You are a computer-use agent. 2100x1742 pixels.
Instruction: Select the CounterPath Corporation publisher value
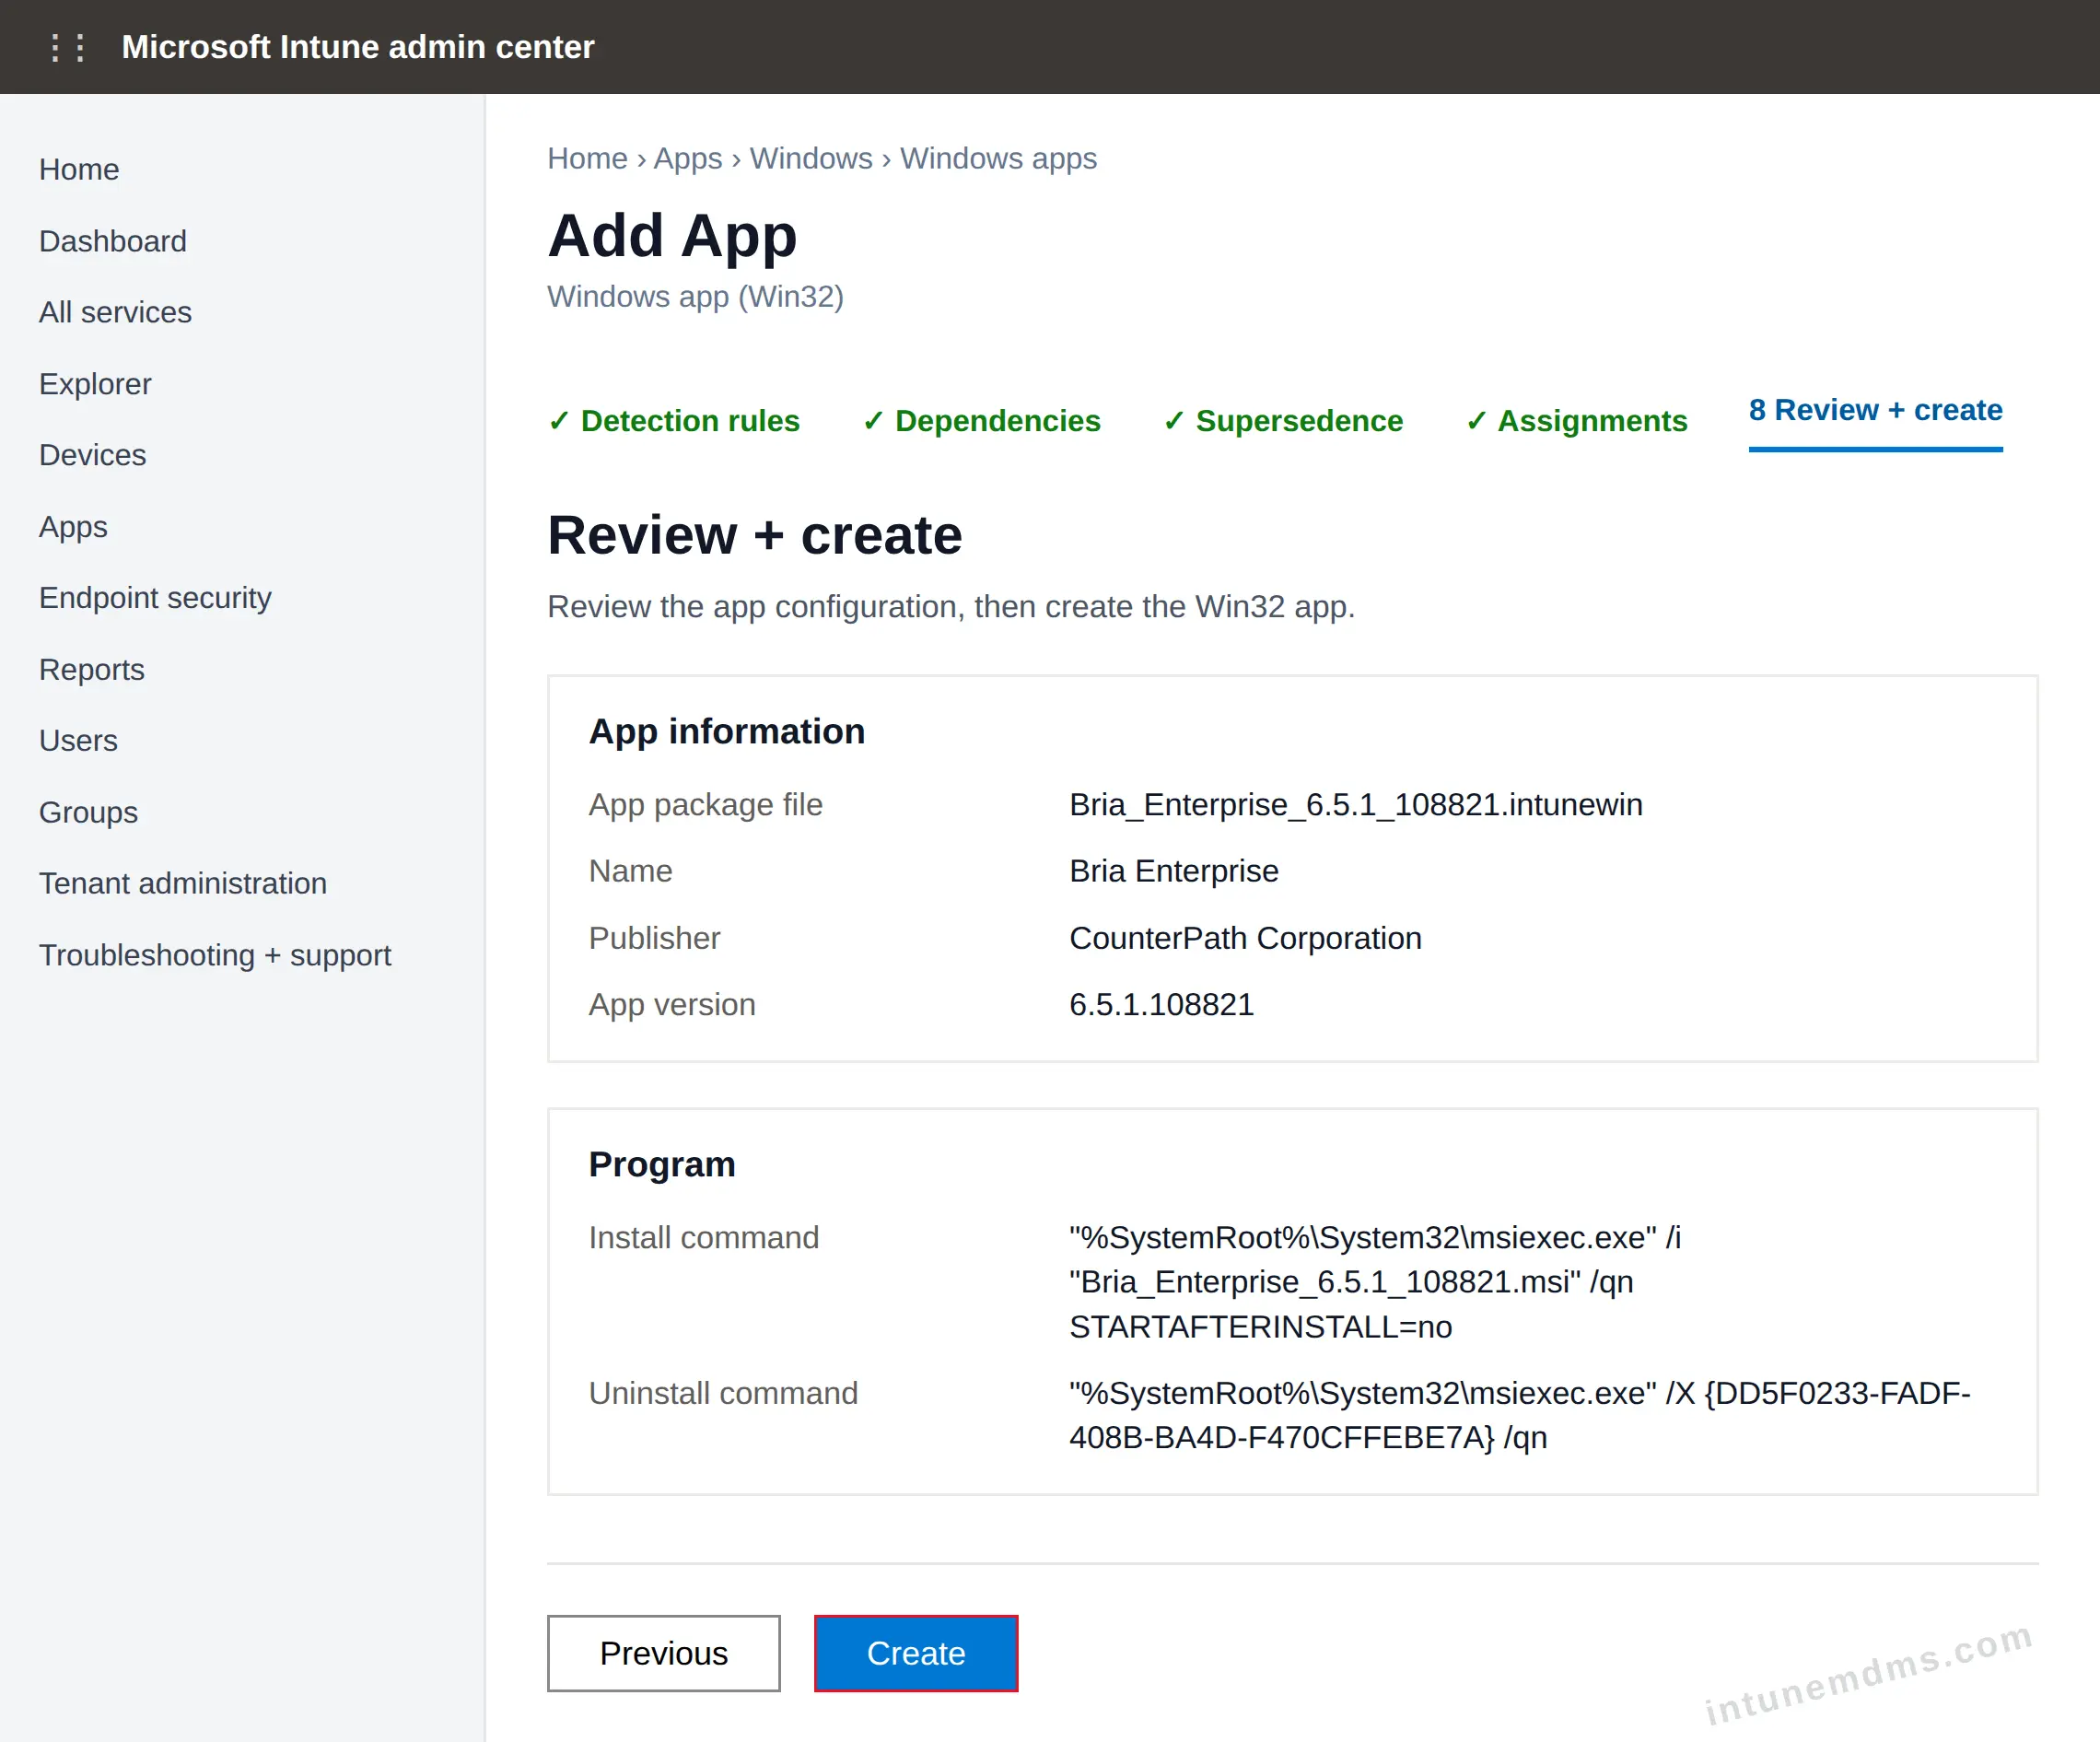pyautogui.click(x=1245, y=938)
